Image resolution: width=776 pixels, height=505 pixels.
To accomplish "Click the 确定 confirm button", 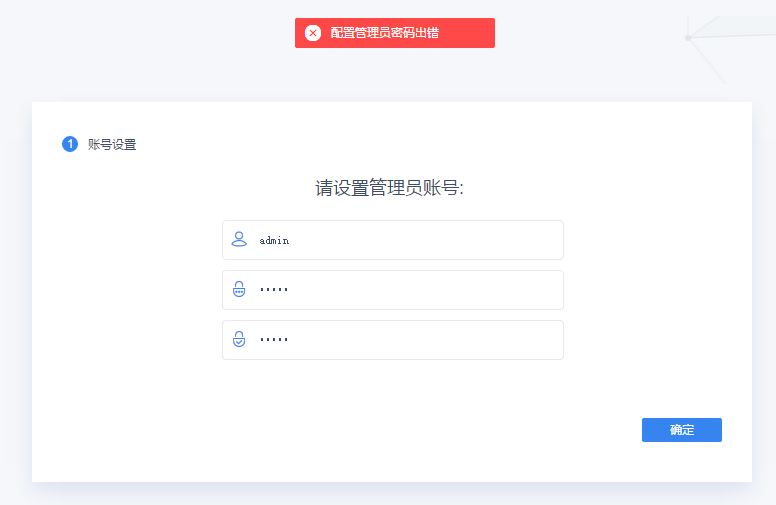I will click(x=681, y=430).
